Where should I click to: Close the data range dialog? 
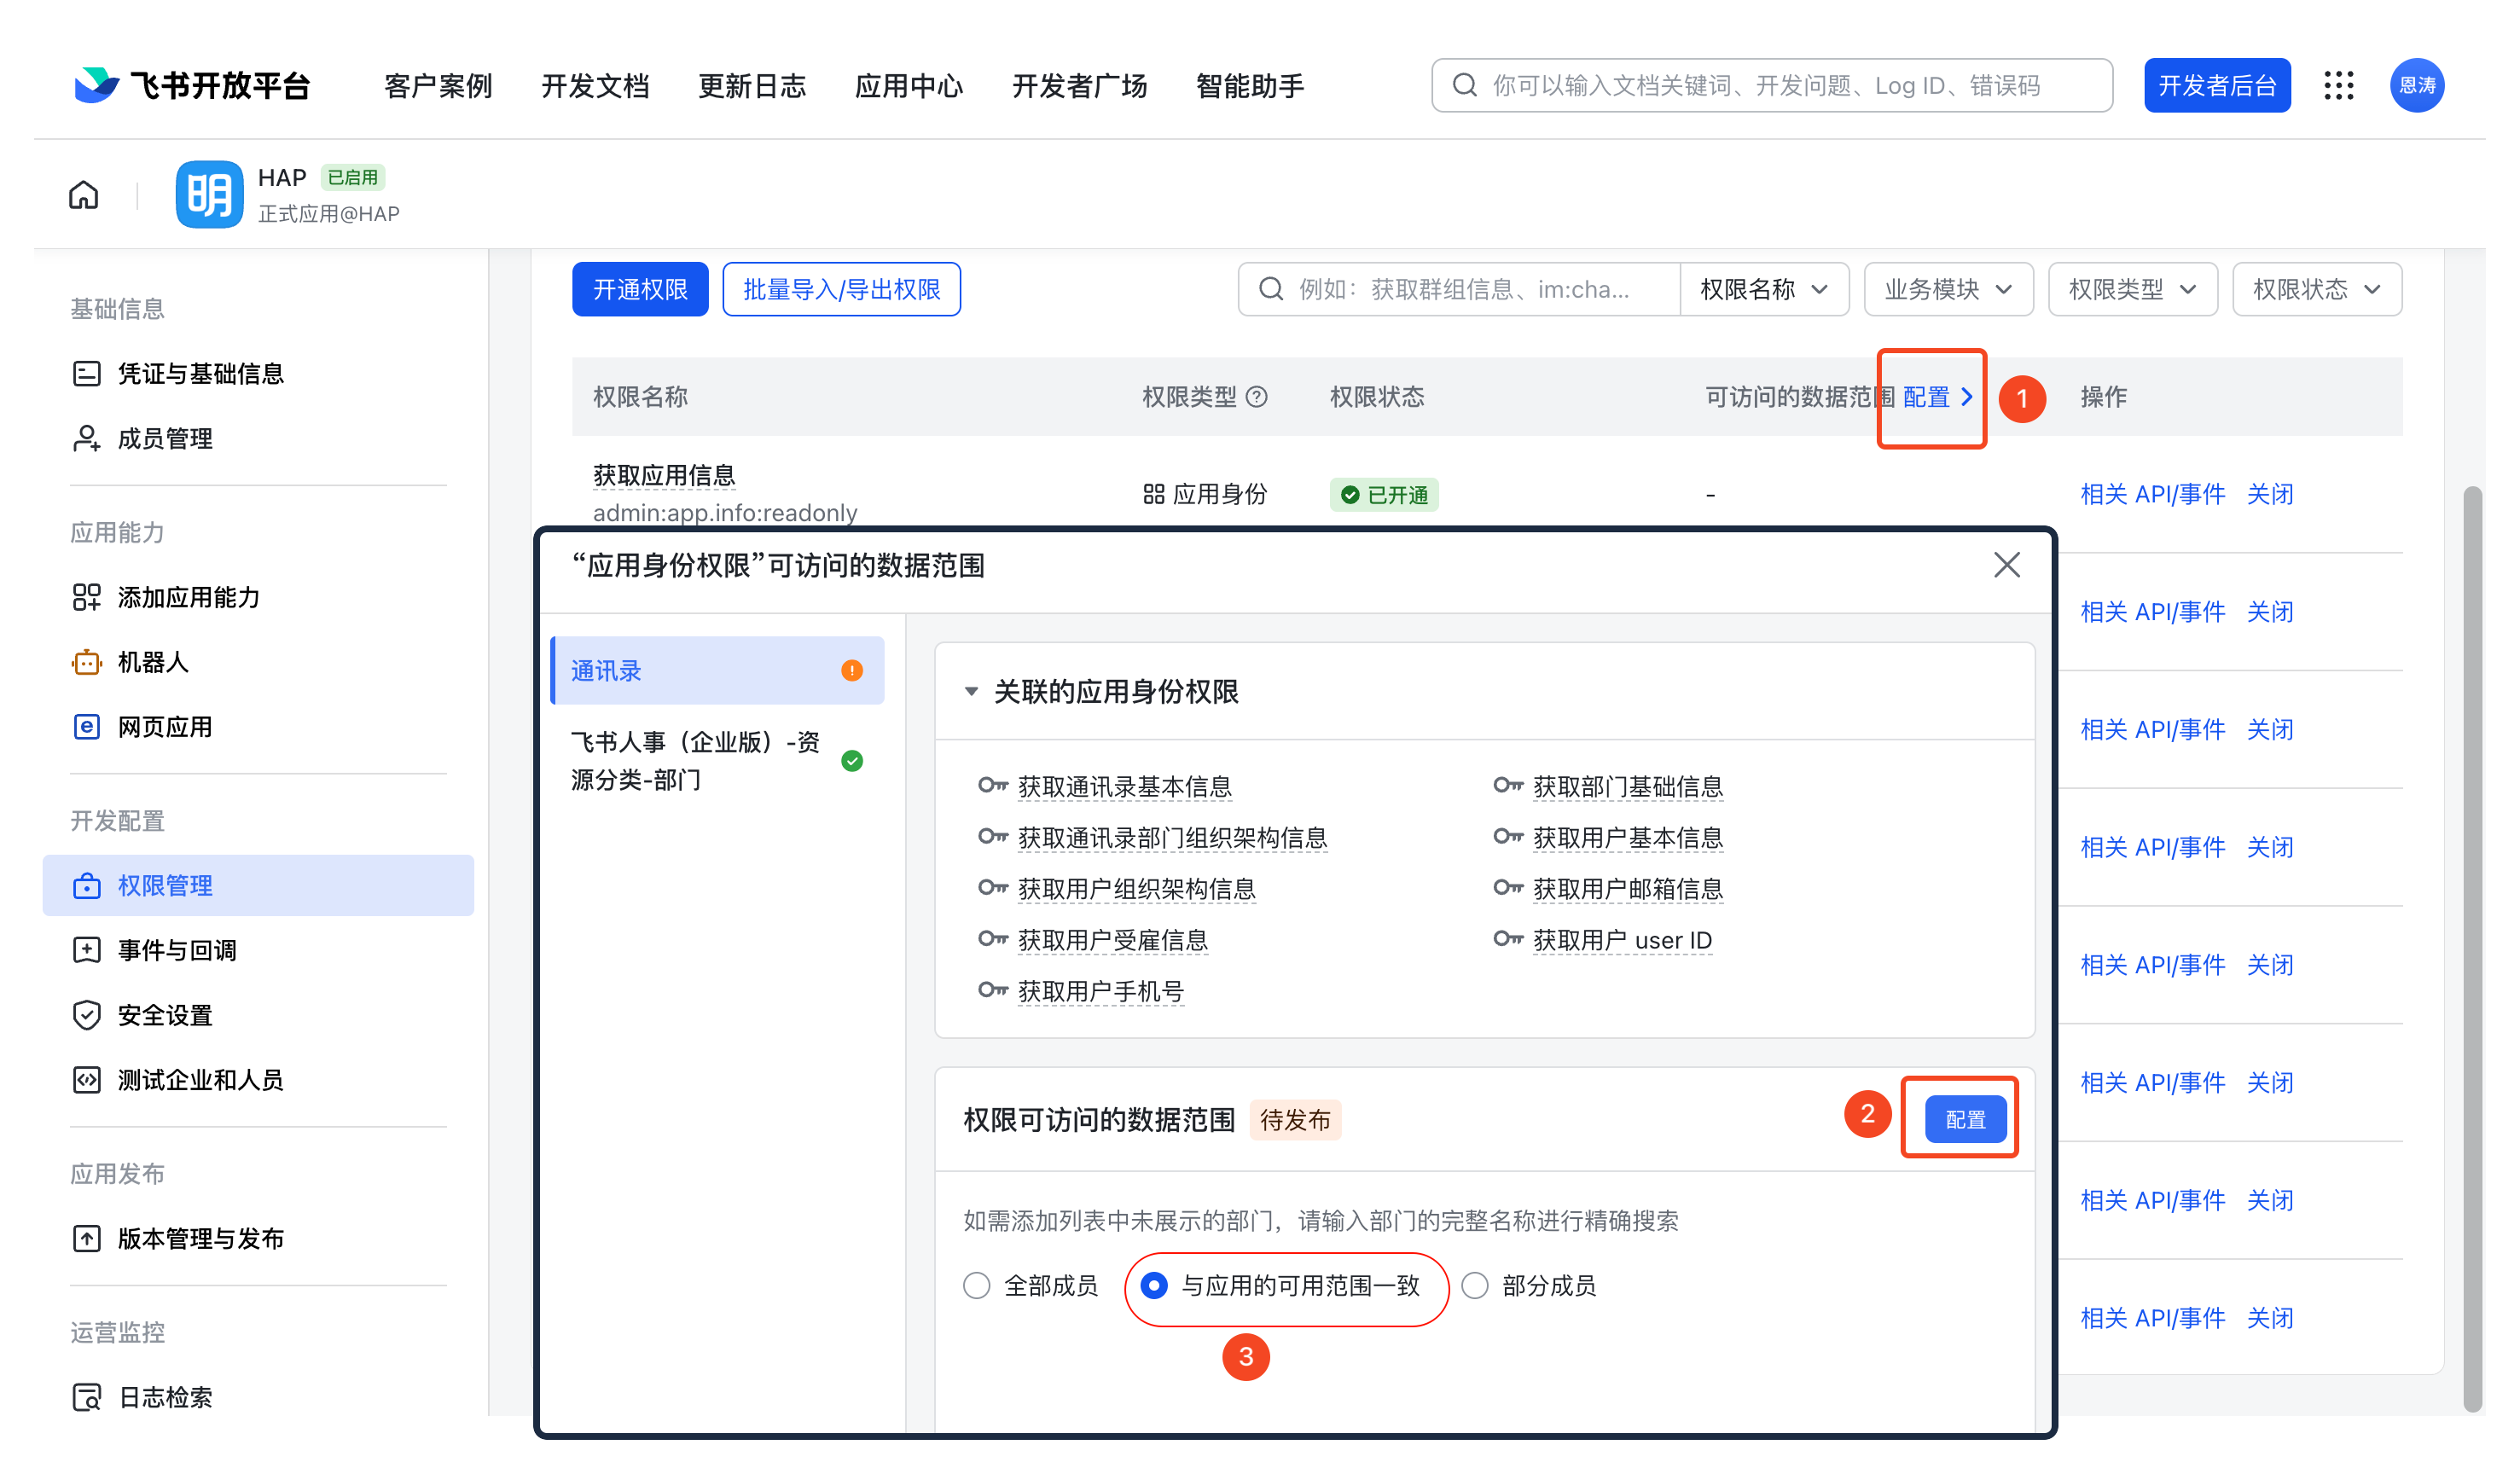pos(2006,566)
